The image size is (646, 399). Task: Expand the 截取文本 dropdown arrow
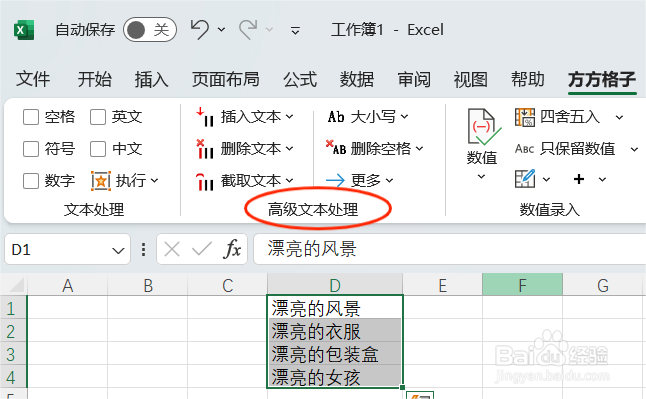290,181
